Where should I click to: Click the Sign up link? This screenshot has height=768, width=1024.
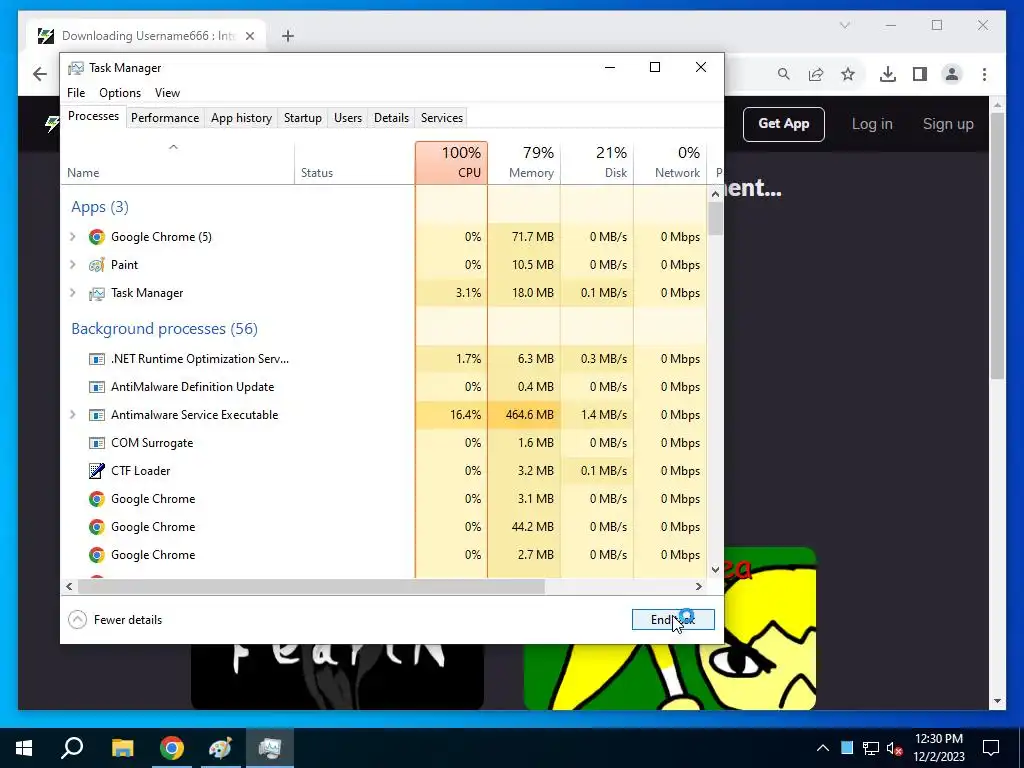coord(948,124)
